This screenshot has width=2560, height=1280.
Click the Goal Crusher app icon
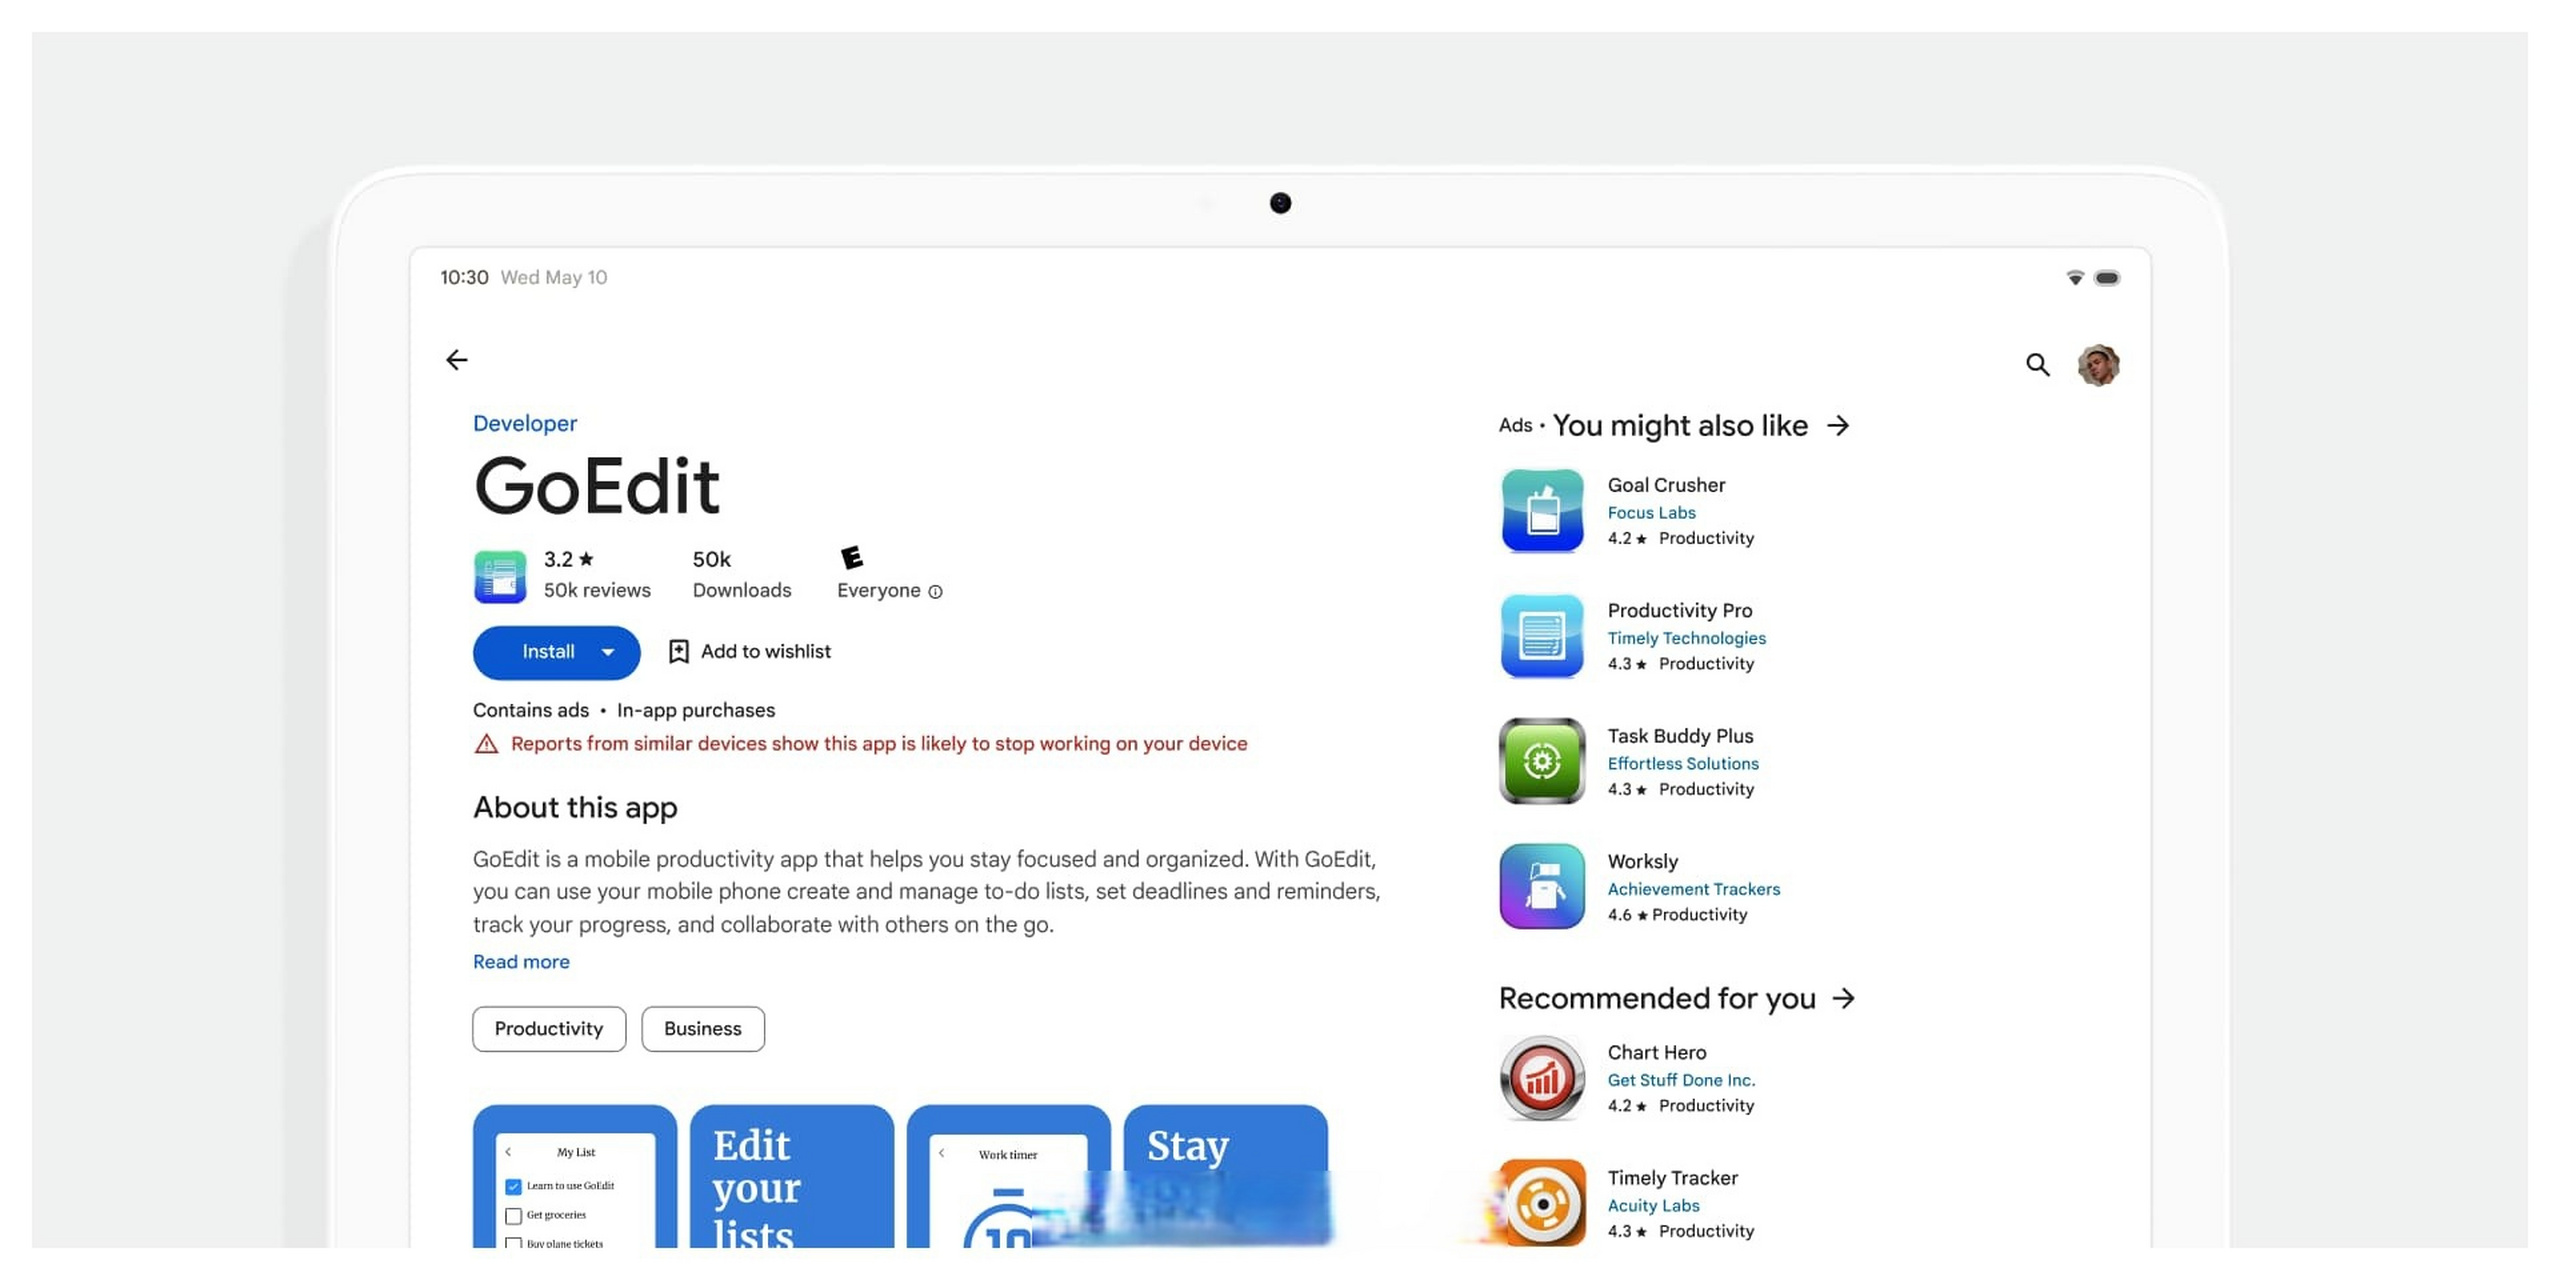tap(1540, 509)
